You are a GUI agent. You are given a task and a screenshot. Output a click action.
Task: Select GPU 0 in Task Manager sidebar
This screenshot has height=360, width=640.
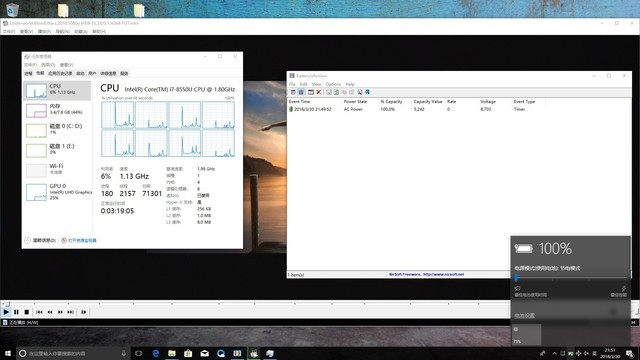click(57, 192)
